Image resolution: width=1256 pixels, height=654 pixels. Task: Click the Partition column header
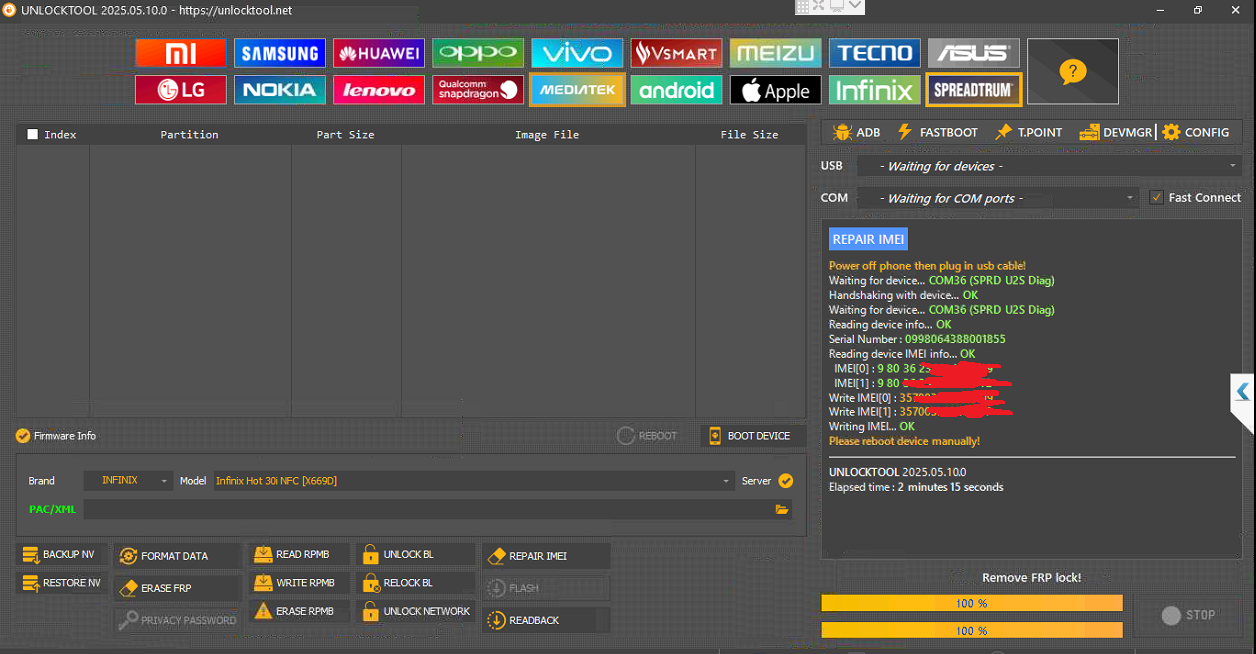(190, 134)
